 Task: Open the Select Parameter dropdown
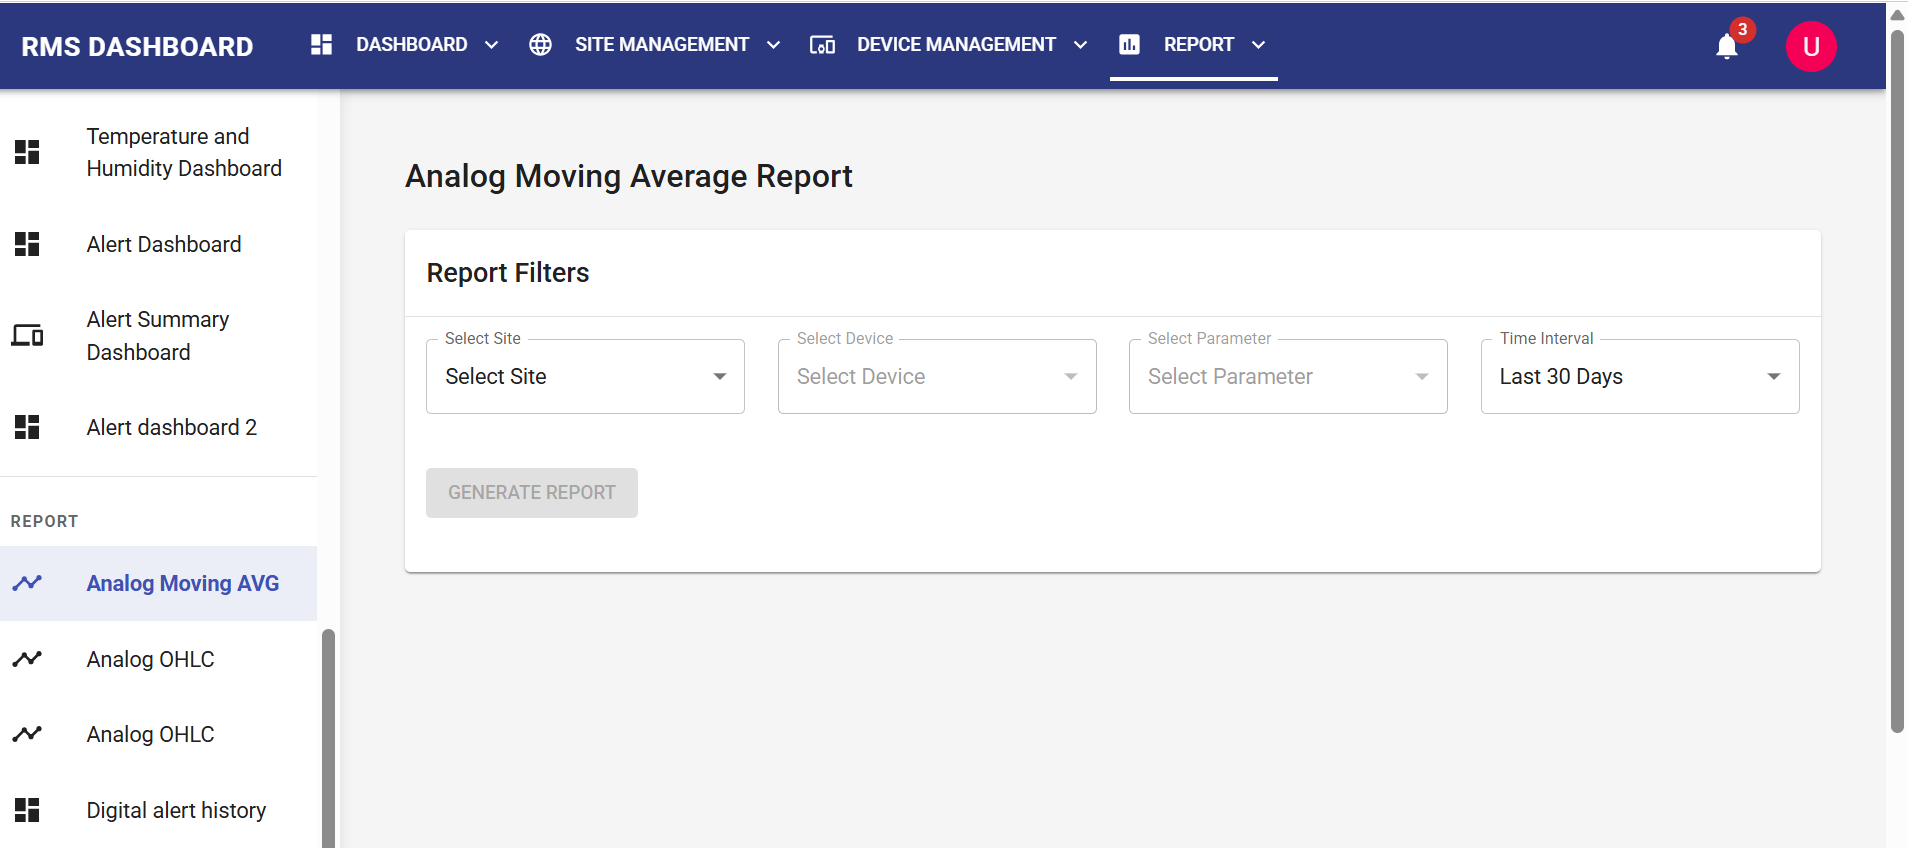[1288, 376]
